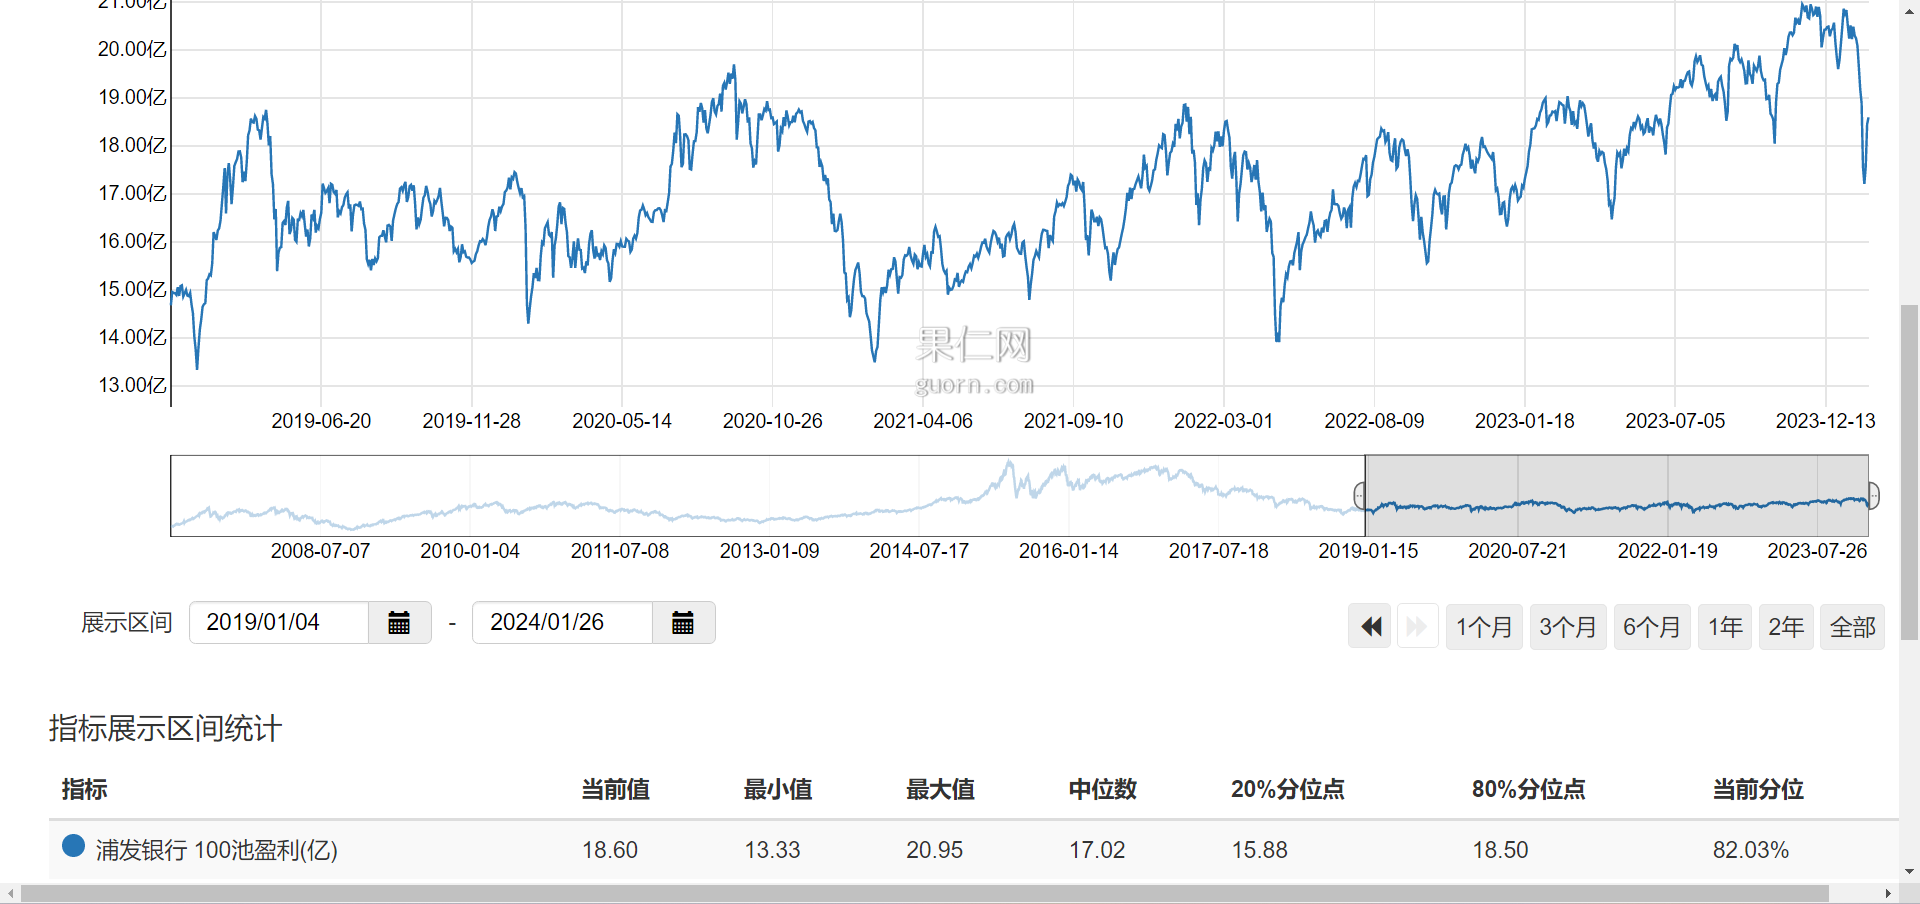Screen dimensions: 1920x904
Task: Click the rewind double-arrow button
Action: (x=1370, y=627)
